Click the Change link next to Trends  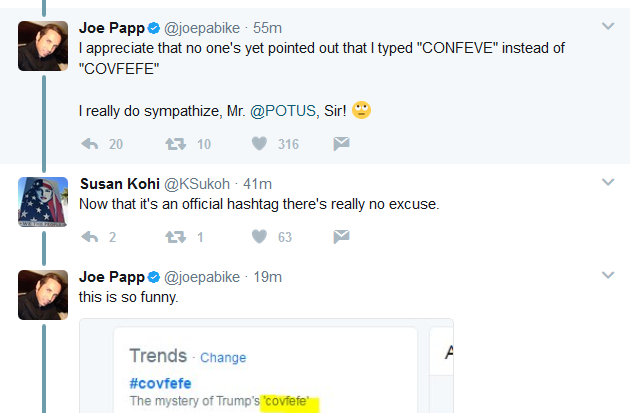coord(223,358)
